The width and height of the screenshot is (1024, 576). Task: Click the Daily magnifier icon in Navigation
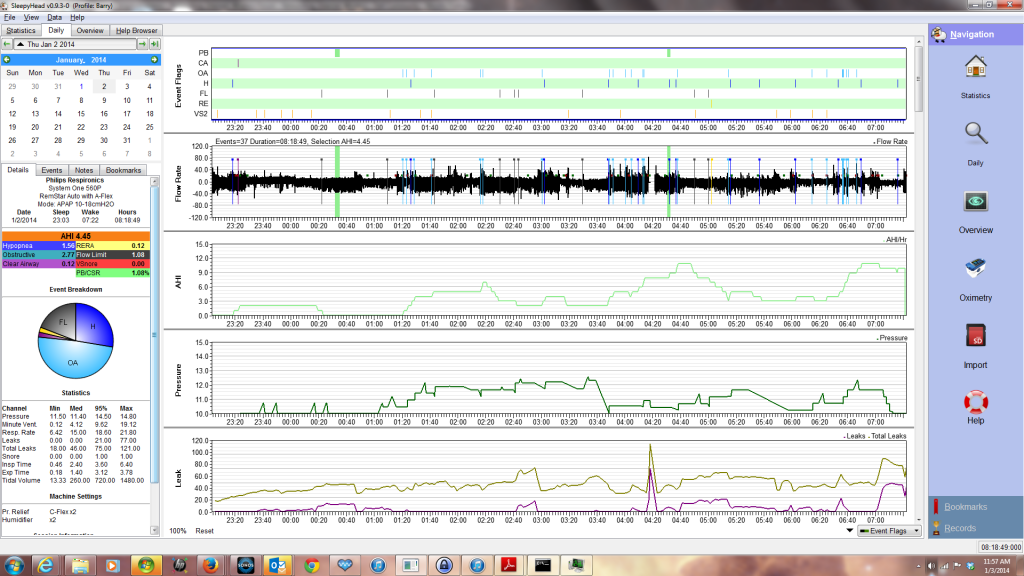pyautogui.click(x=975, y=141)
